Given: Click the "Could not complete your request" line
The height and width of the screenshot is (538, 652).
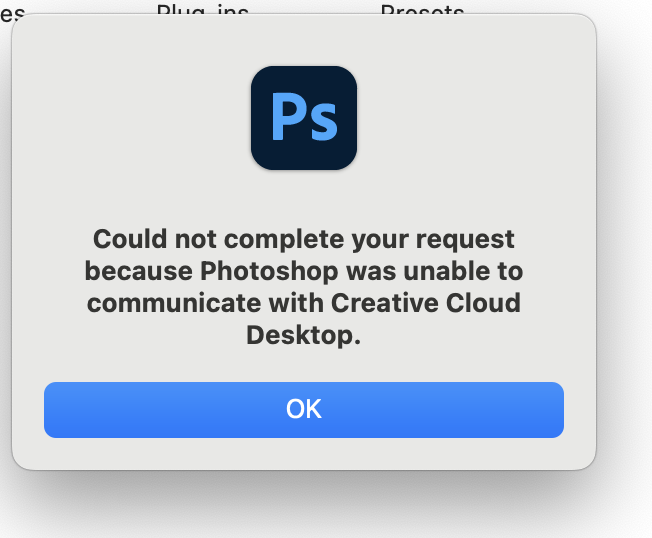Looking at the screenshot, I should 304,239.
